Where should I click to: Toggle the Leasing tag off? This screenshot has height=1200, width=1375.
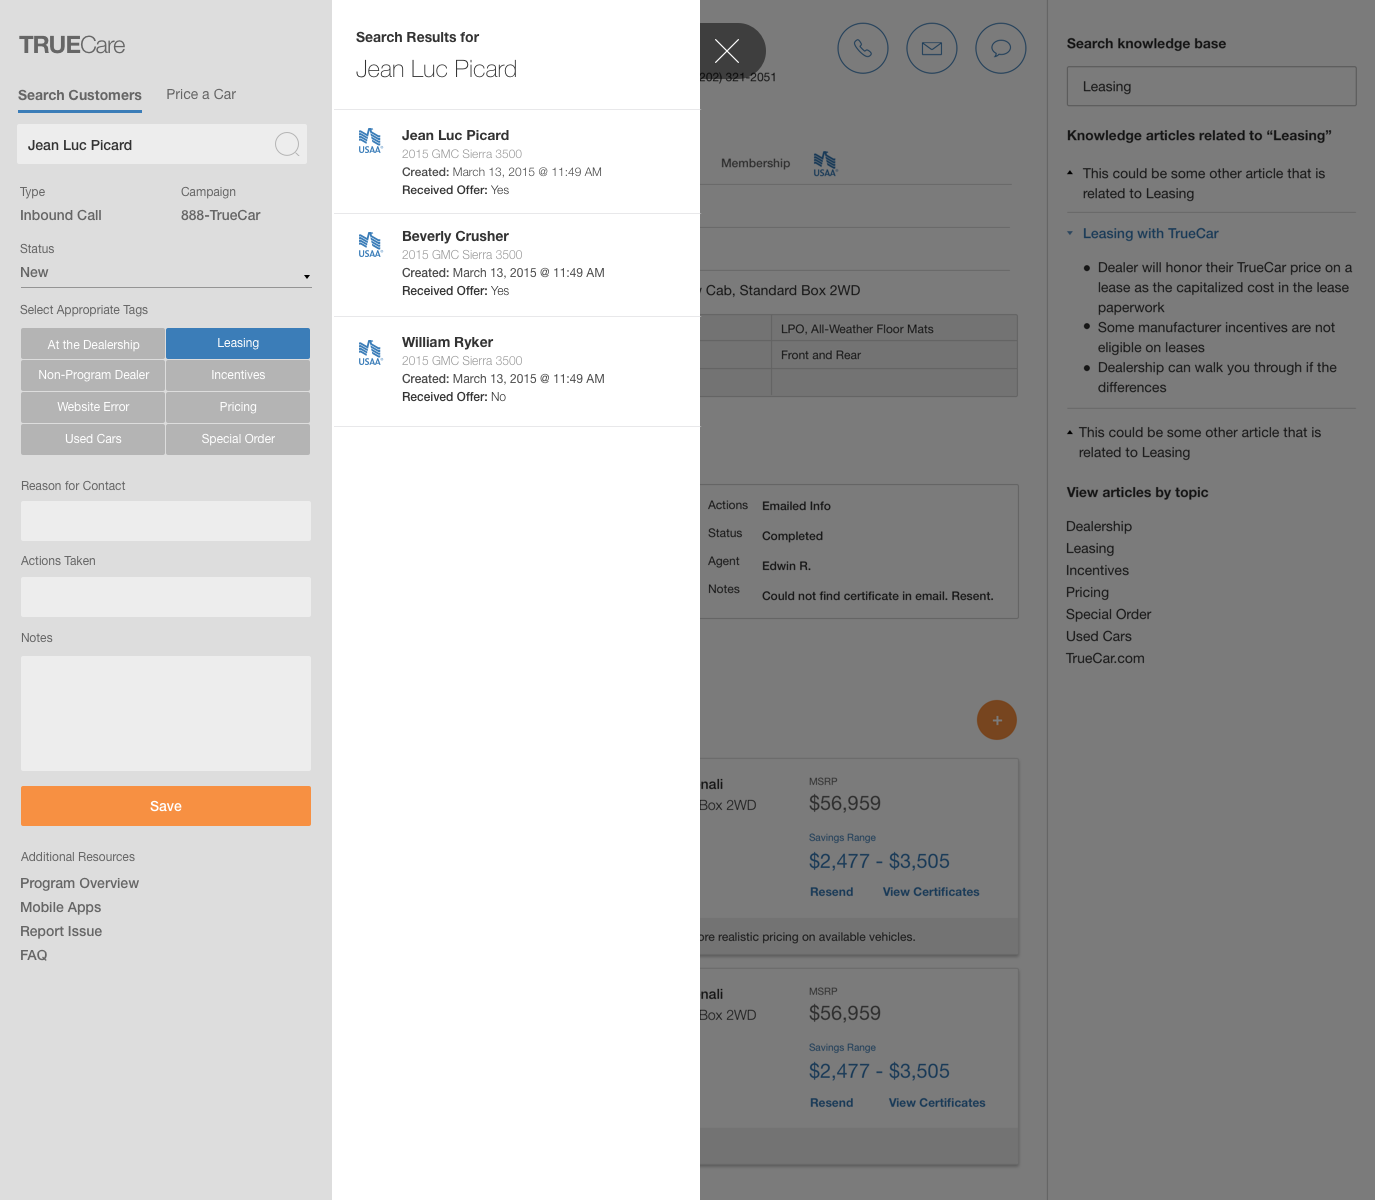(x=237, y=343)
